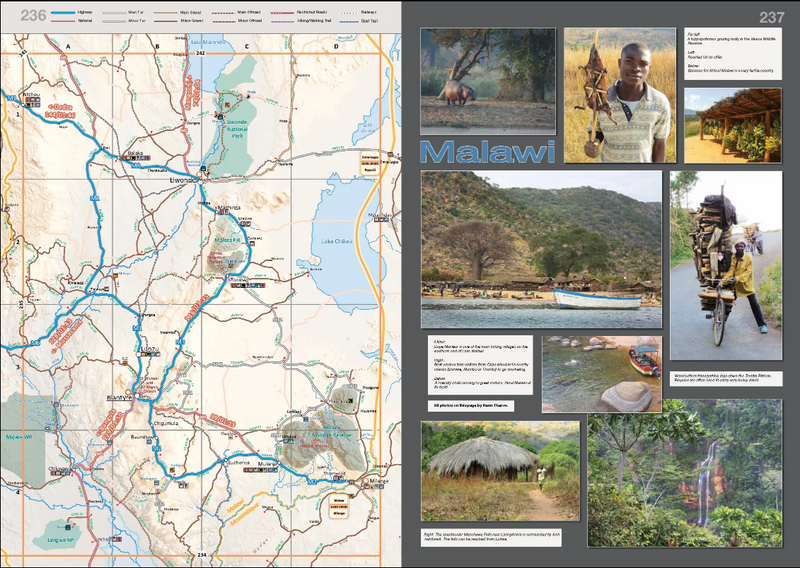The height and width of the screenshot is (568, 800).
Task: Click the Railways legend entry
Action: (358, 12)
